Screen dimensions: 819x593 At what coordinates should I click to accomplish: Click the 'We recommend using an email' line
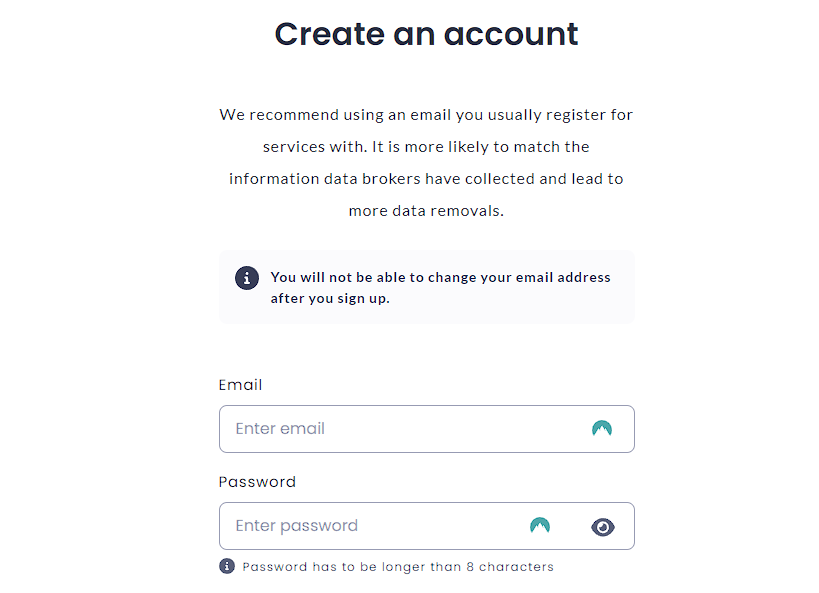(426, 115)
